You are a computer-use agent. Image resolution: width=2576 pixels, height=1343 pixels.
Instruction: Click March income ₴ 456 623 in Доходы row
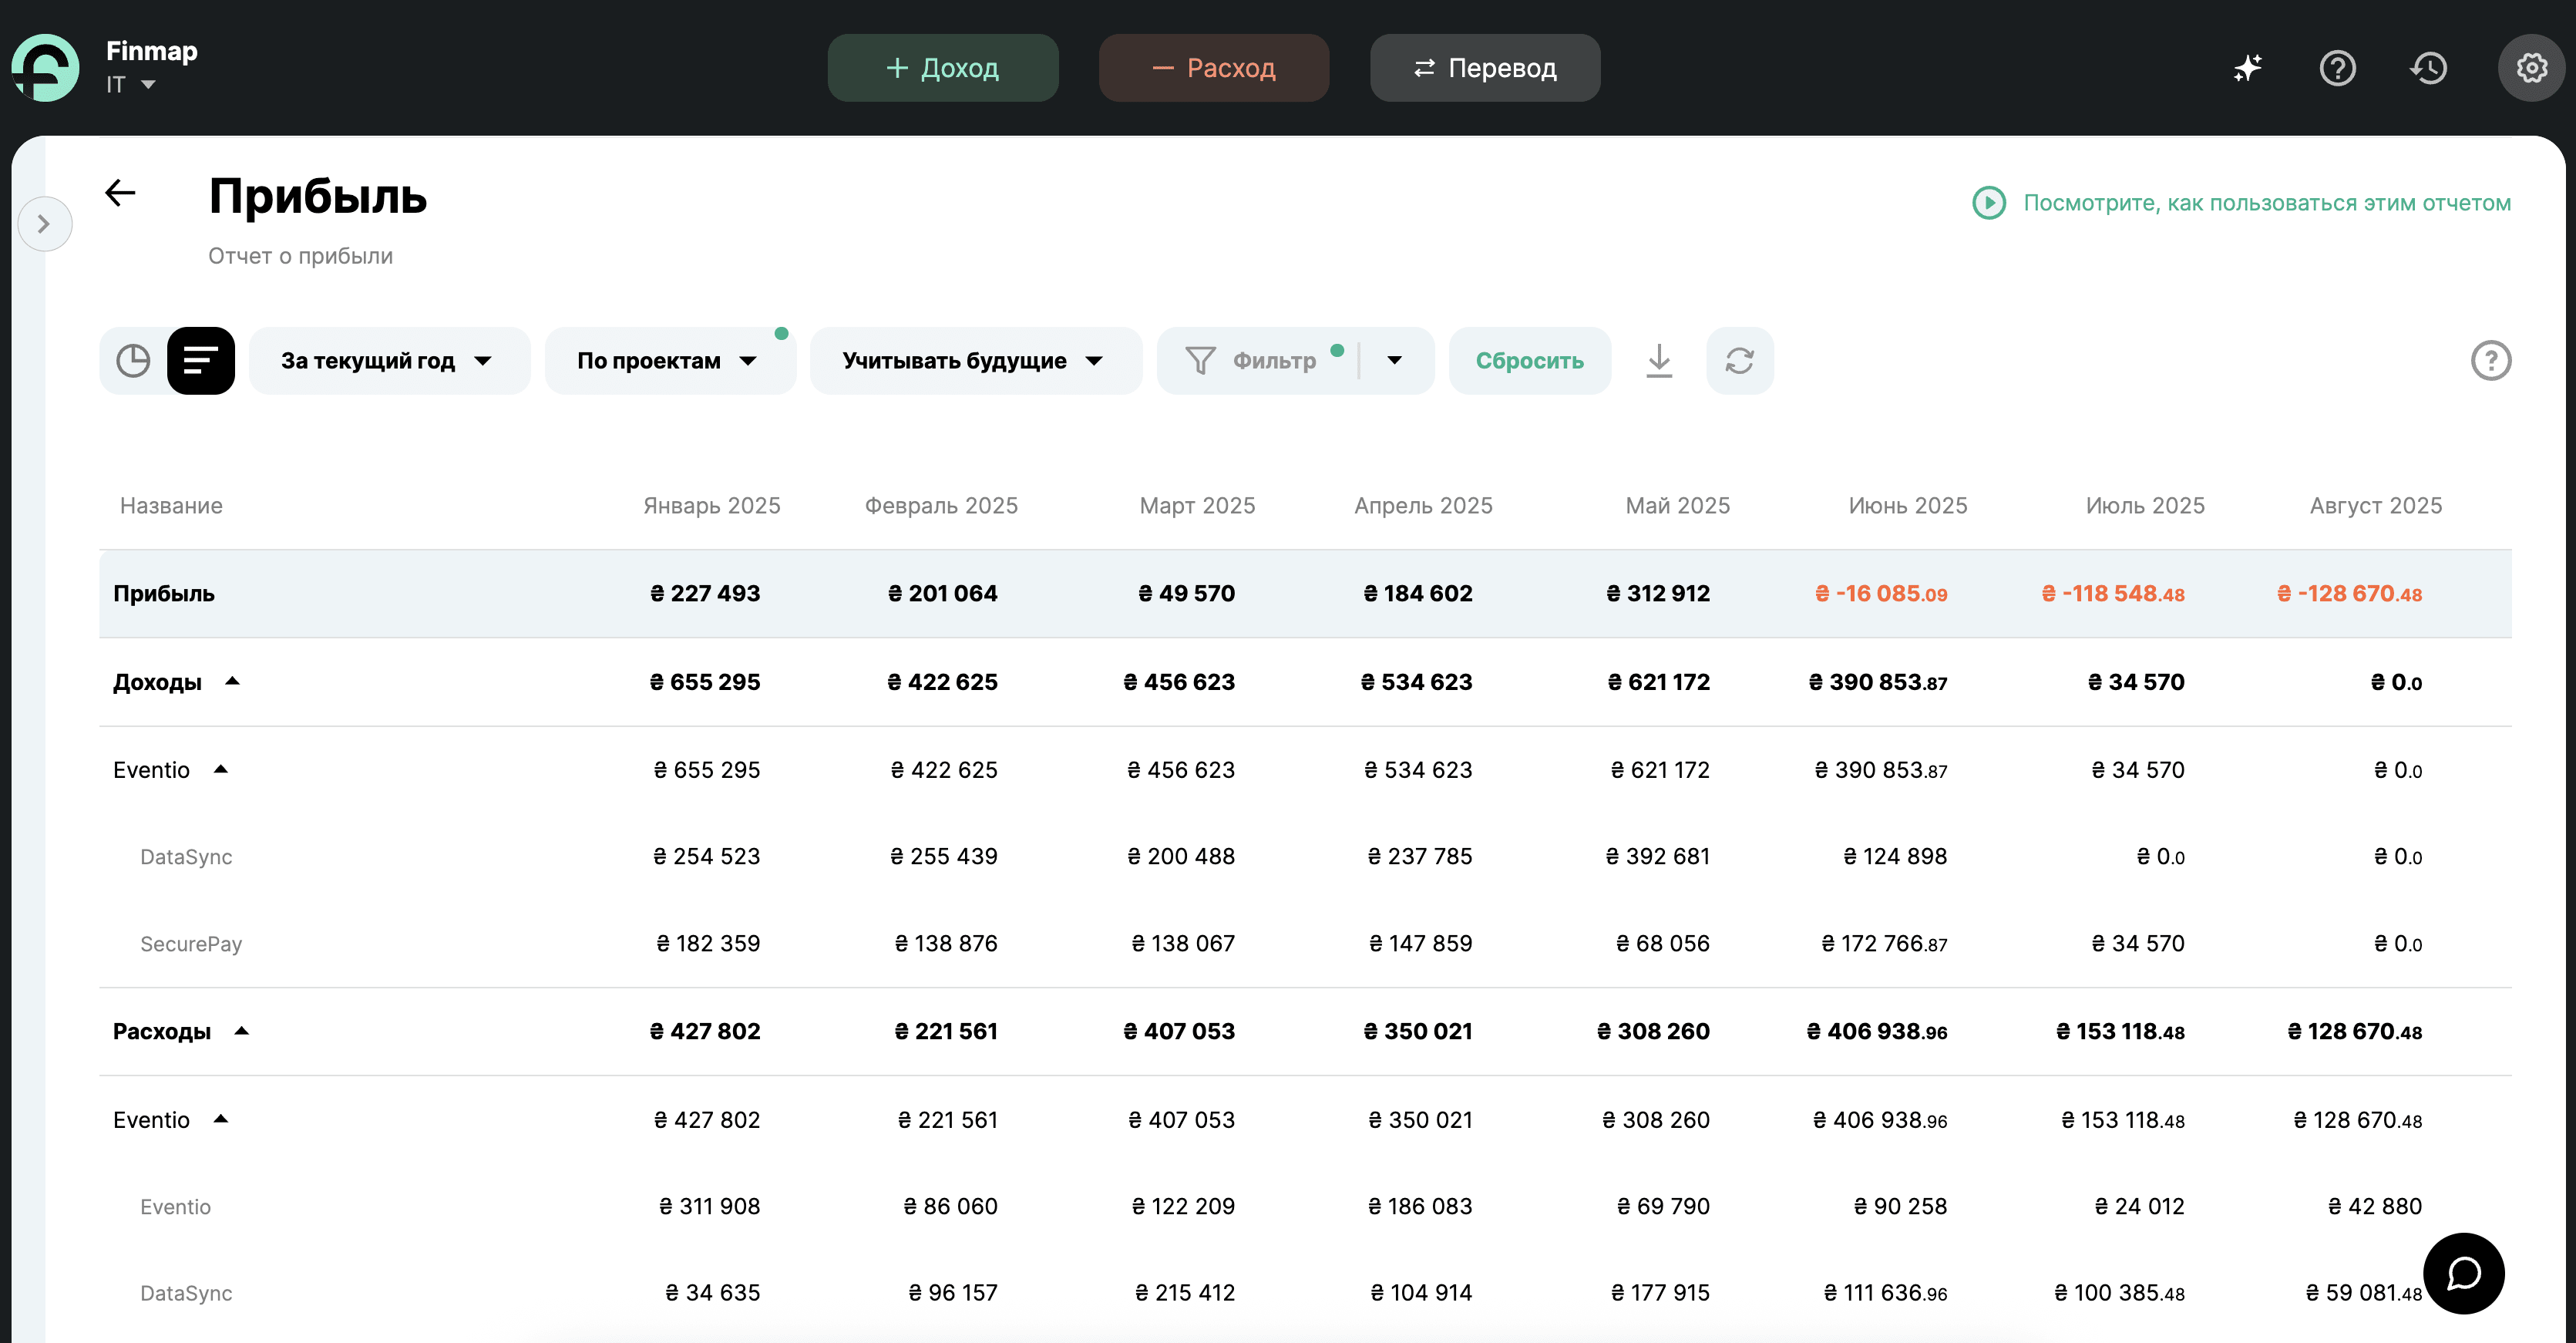(x=1179, y=681)
